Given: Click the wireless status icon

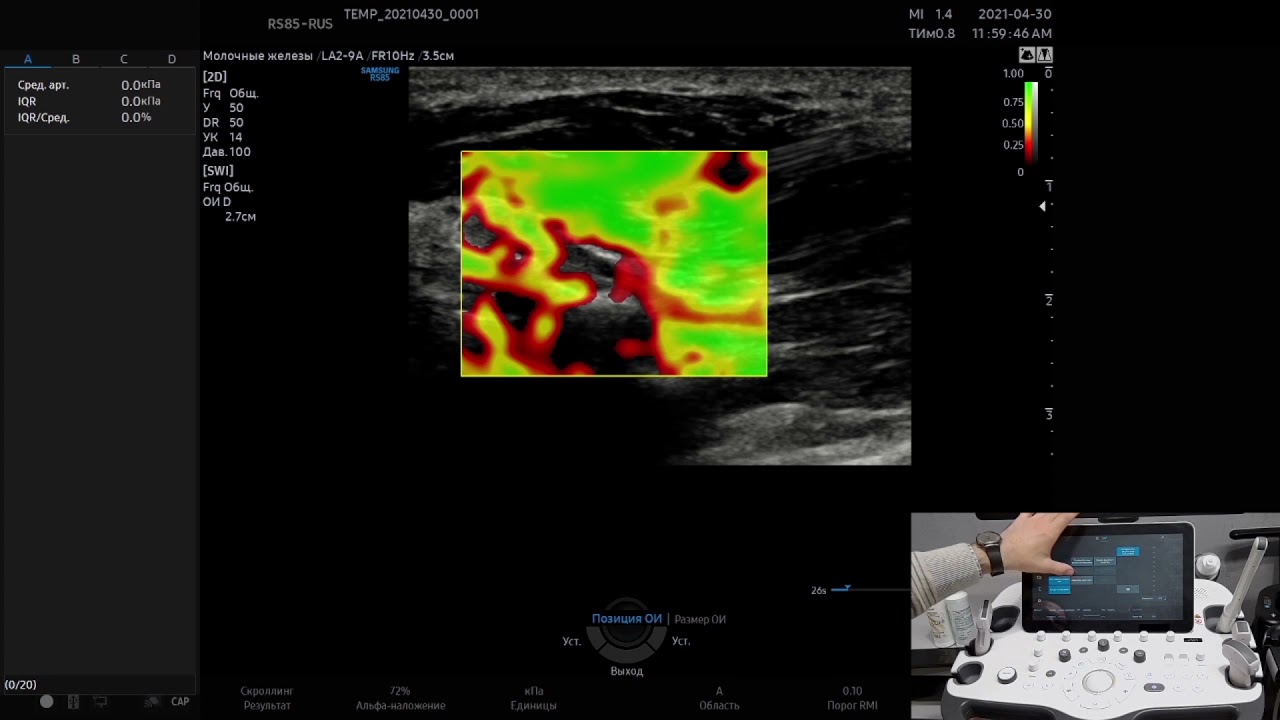Looking at the screenshot, I should [152, 702].
